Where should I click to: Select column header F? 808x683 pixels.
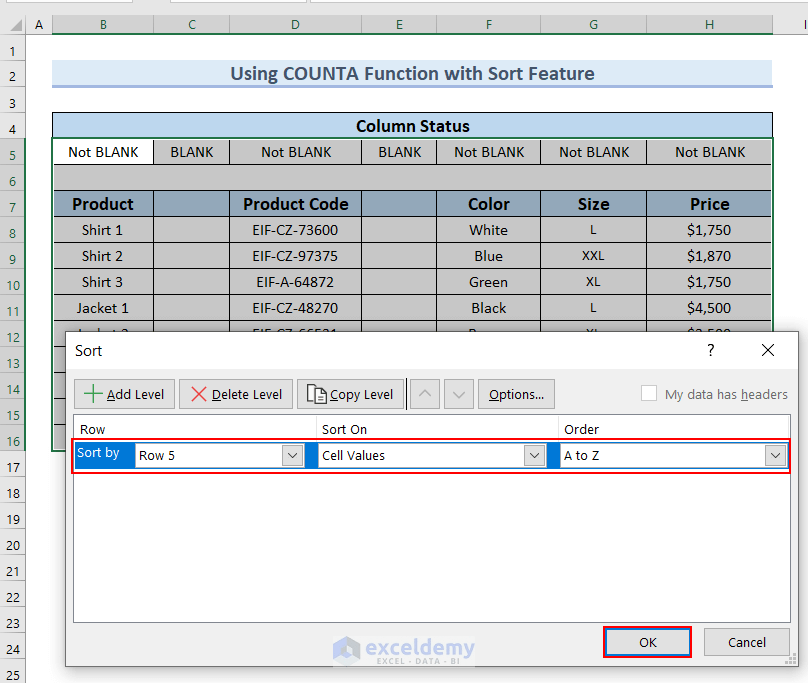click(488, 24)
